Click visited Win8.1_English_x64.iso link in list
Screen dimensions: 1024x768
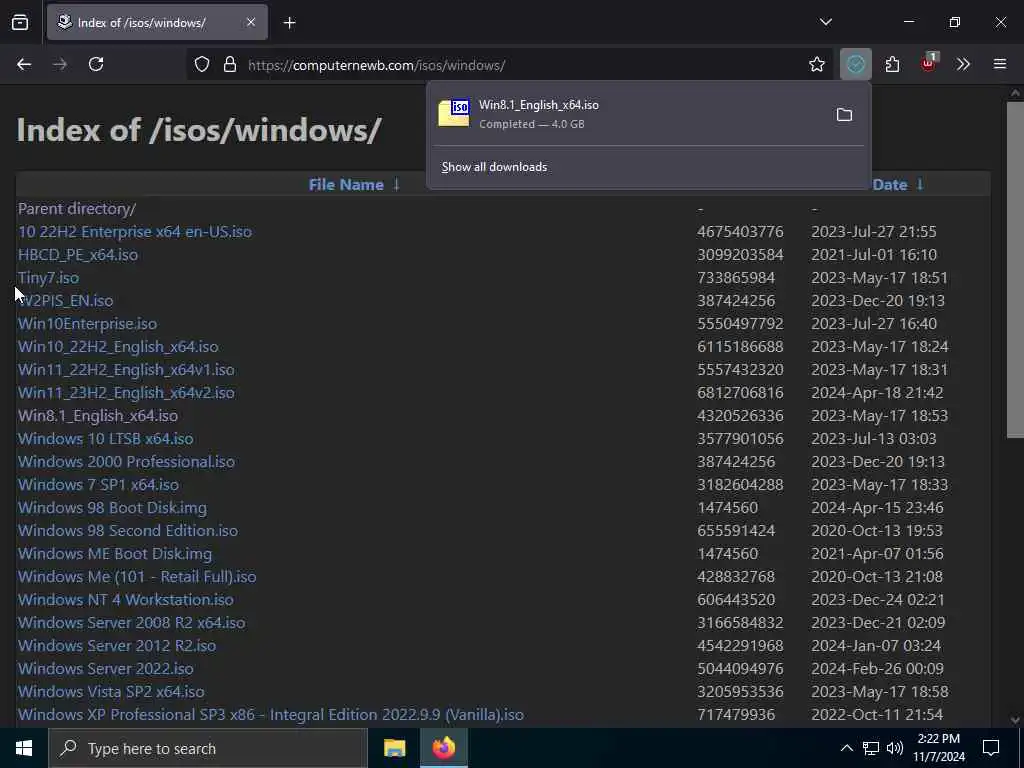[98, 415]
